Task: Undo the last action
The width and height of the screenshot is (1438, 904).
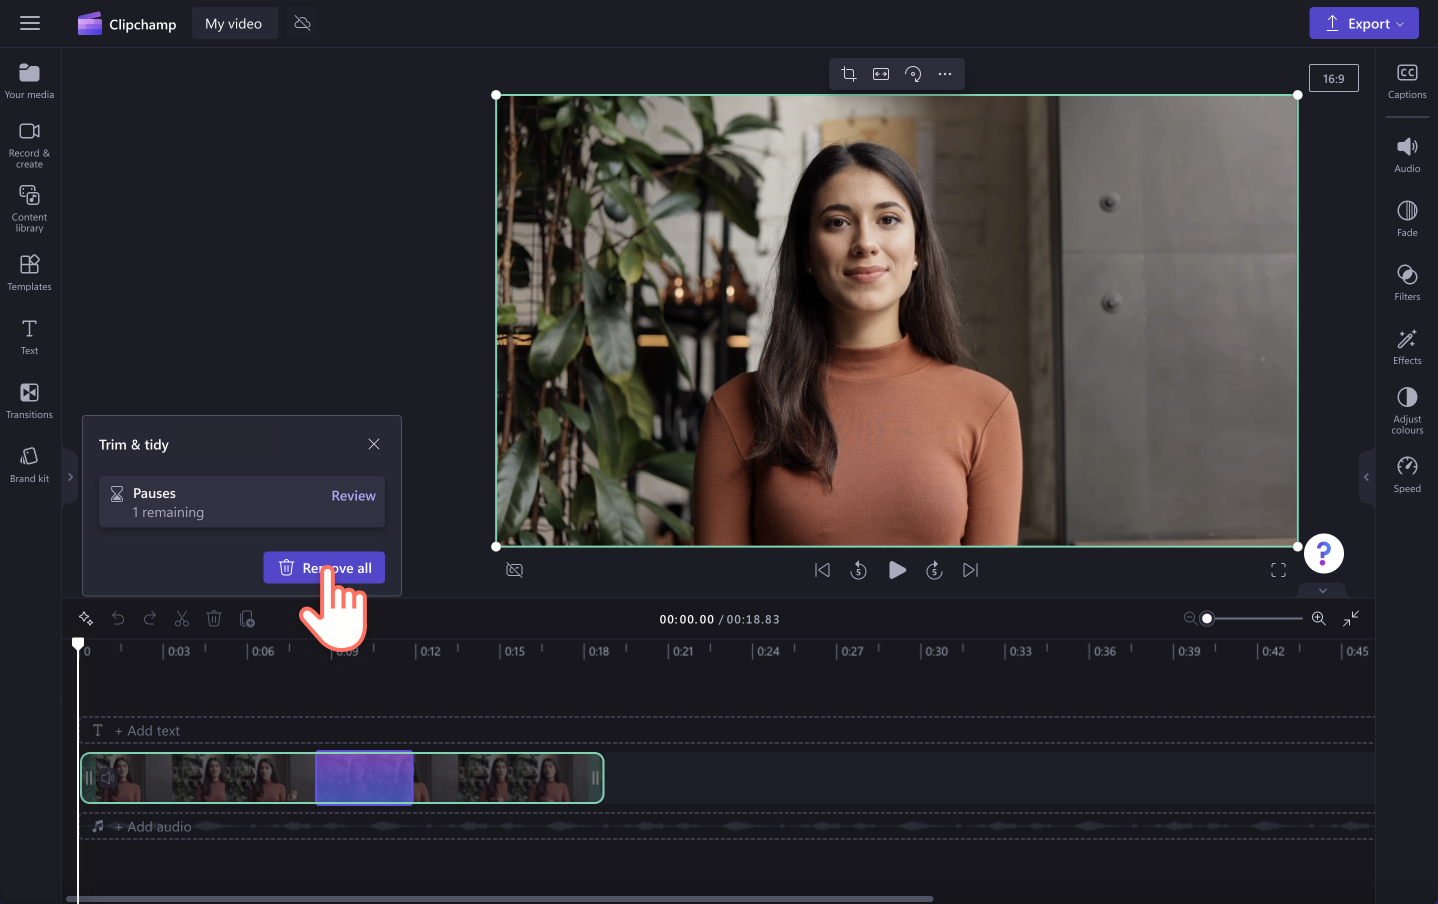Action: (118, 619)
